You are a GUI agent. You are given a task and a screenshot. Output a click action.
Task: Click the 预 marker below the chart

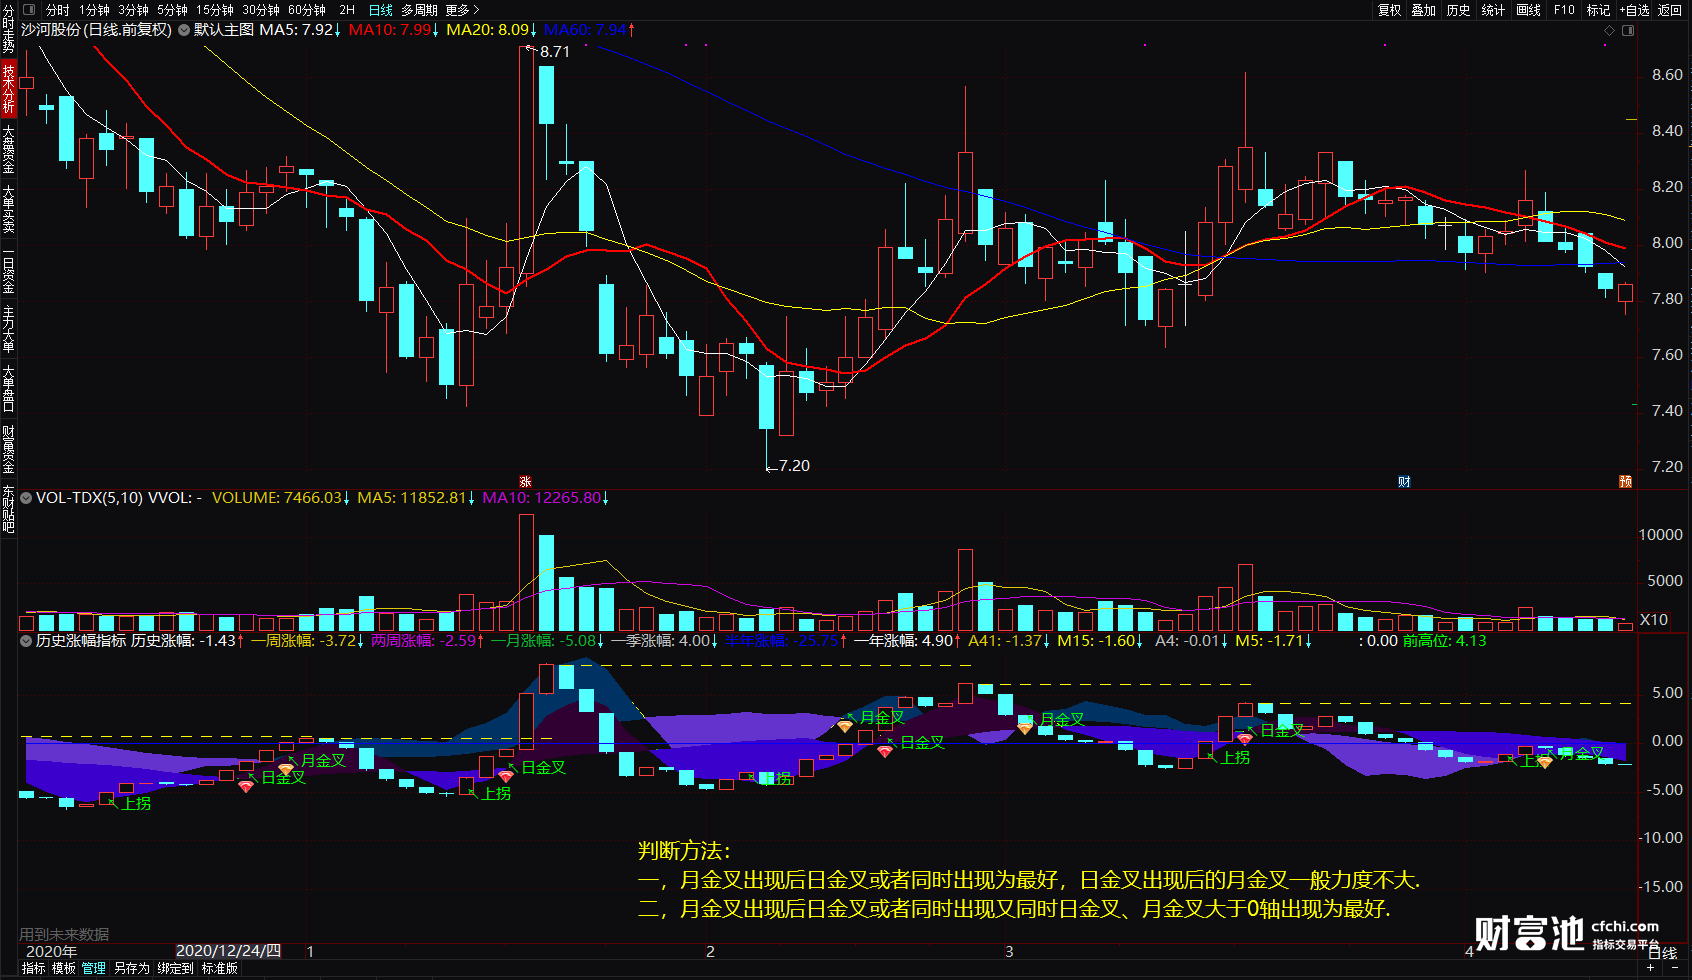click(1625, 482)
